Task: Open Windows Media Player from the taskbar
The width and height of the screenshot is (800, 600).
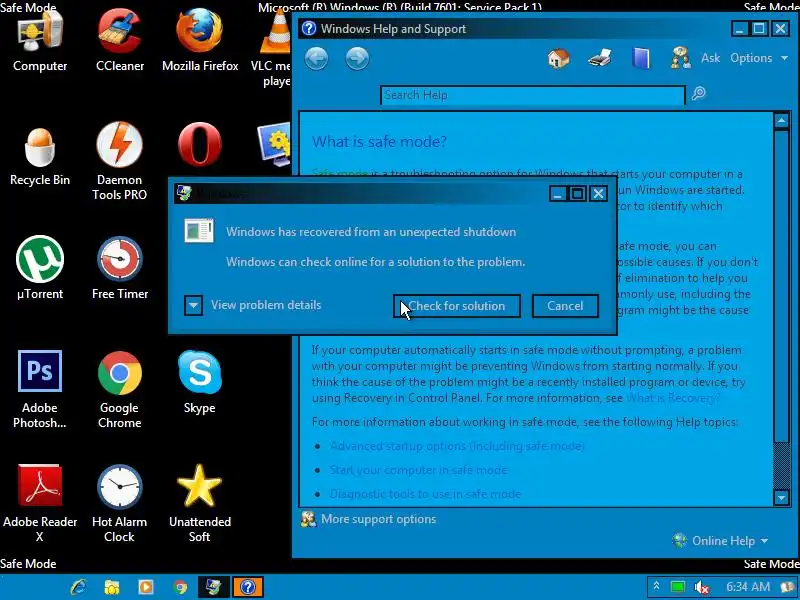Action: tap(146, 587)
